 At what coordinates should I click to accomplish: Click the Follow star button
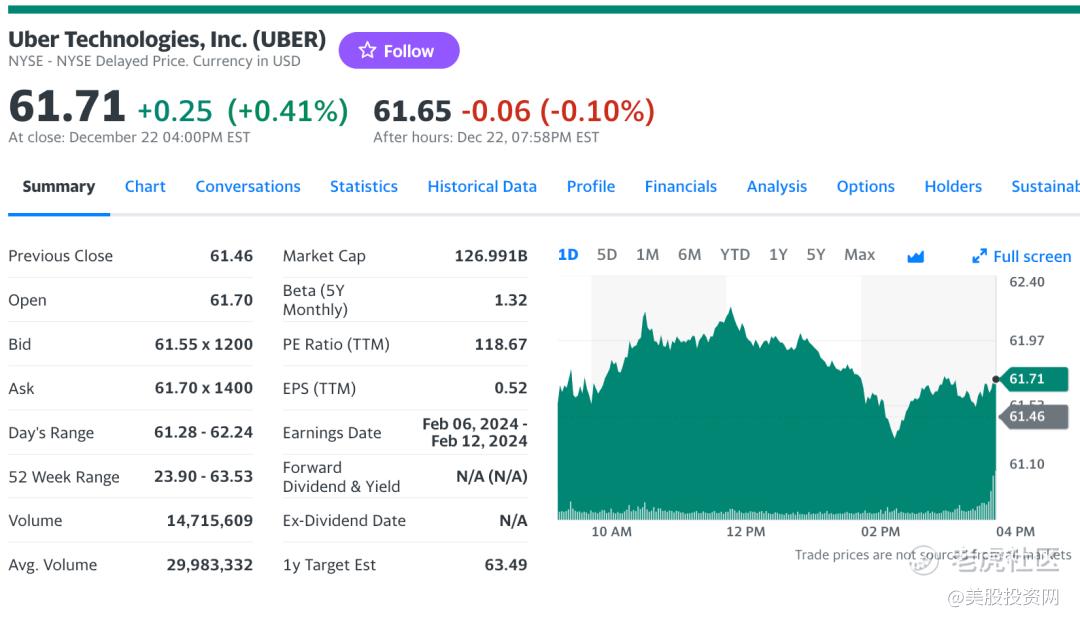tap(398, 51)
